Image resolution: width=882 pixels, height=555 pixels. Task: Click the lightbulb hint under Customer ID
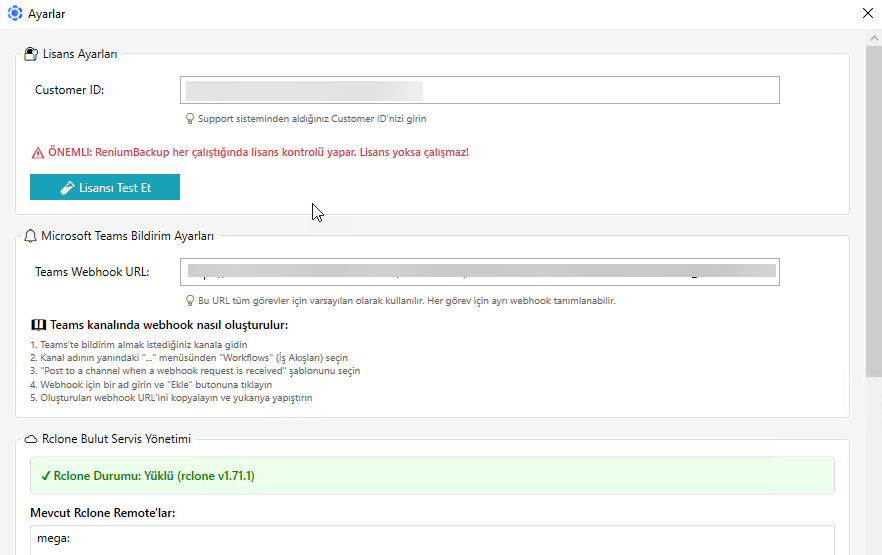pyautogui.click(x=190, y=119)
